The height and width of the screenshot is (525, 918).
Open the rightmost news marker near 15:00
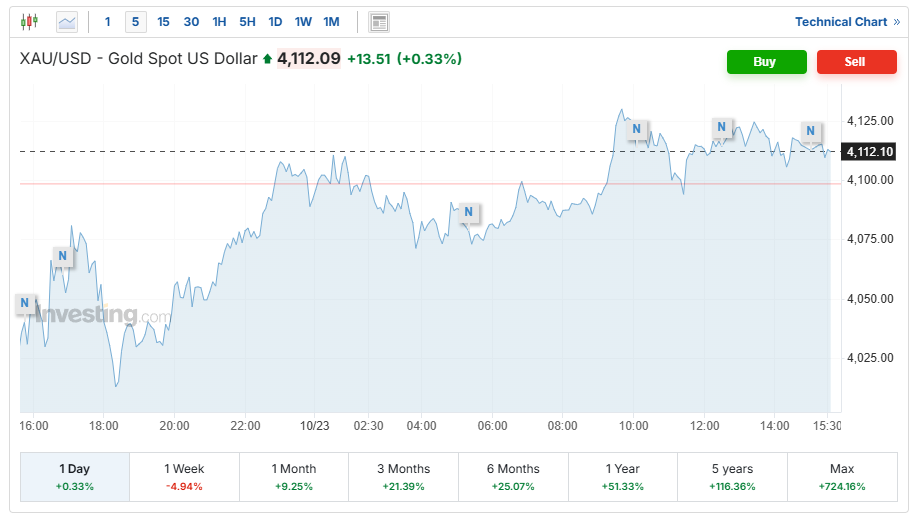(x=811, y=131)
